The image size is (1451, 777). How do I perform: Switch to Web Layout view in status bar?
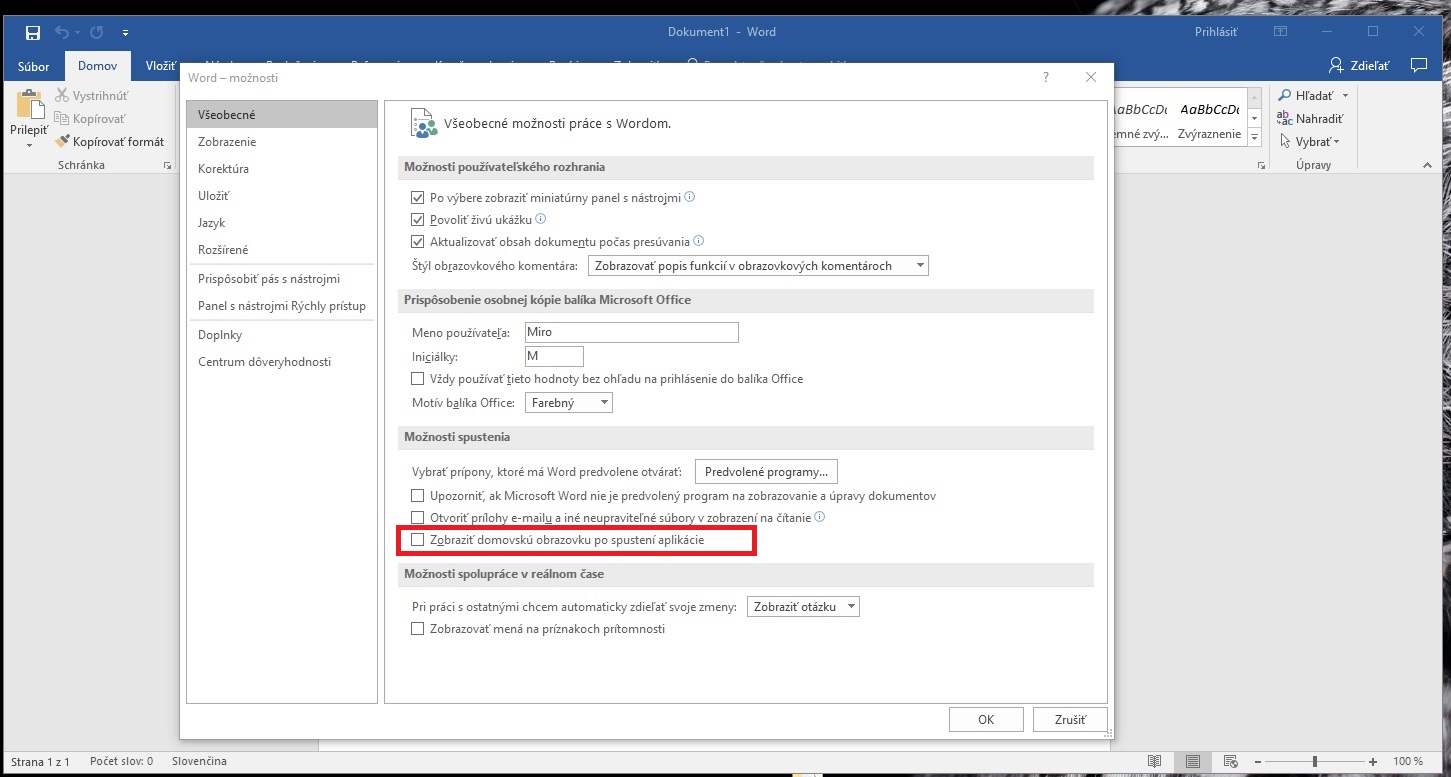pos(1231,762)
